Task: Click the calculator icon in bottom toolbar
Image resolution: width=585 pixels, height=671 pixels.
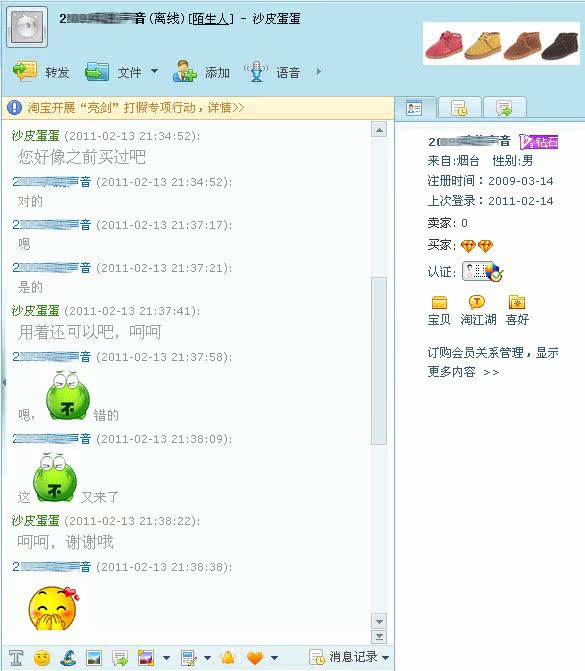Action: click(x=189, y=658)
